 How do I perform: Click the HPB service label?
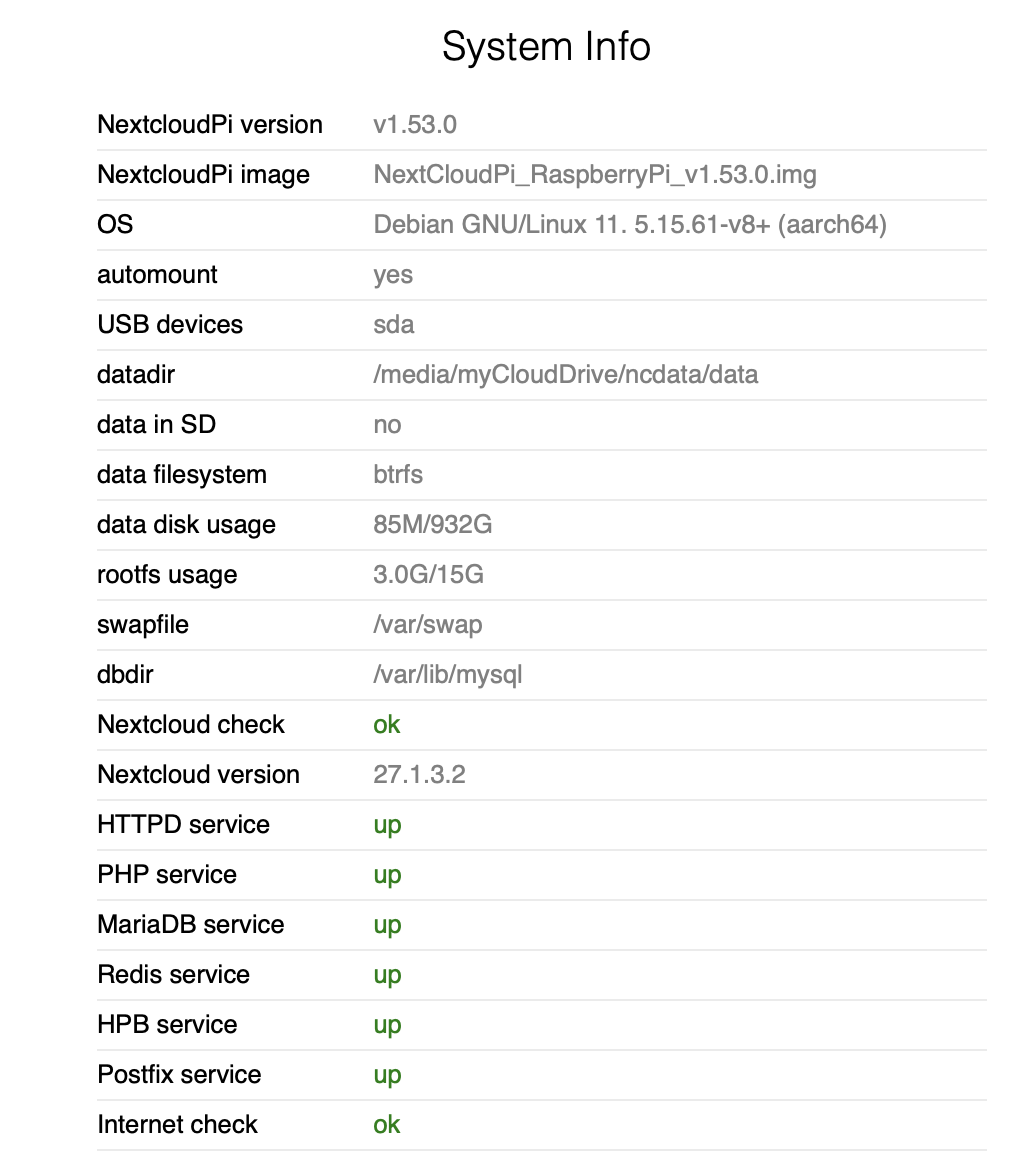click(x=167, y=1025)
